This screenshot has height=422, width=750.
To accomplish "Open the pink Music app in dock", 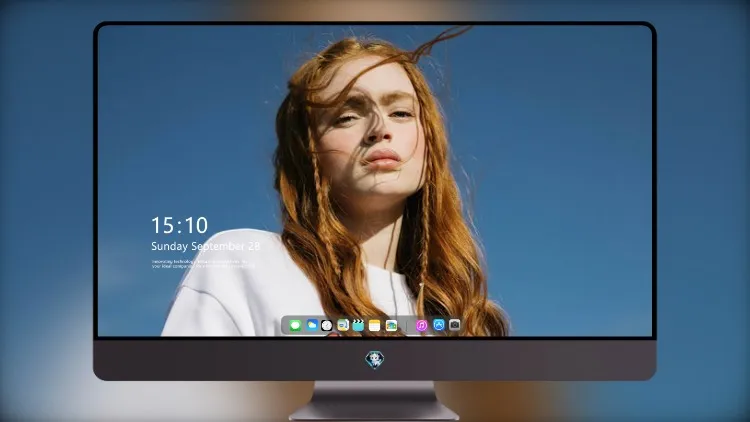I will tap(421, 326).
